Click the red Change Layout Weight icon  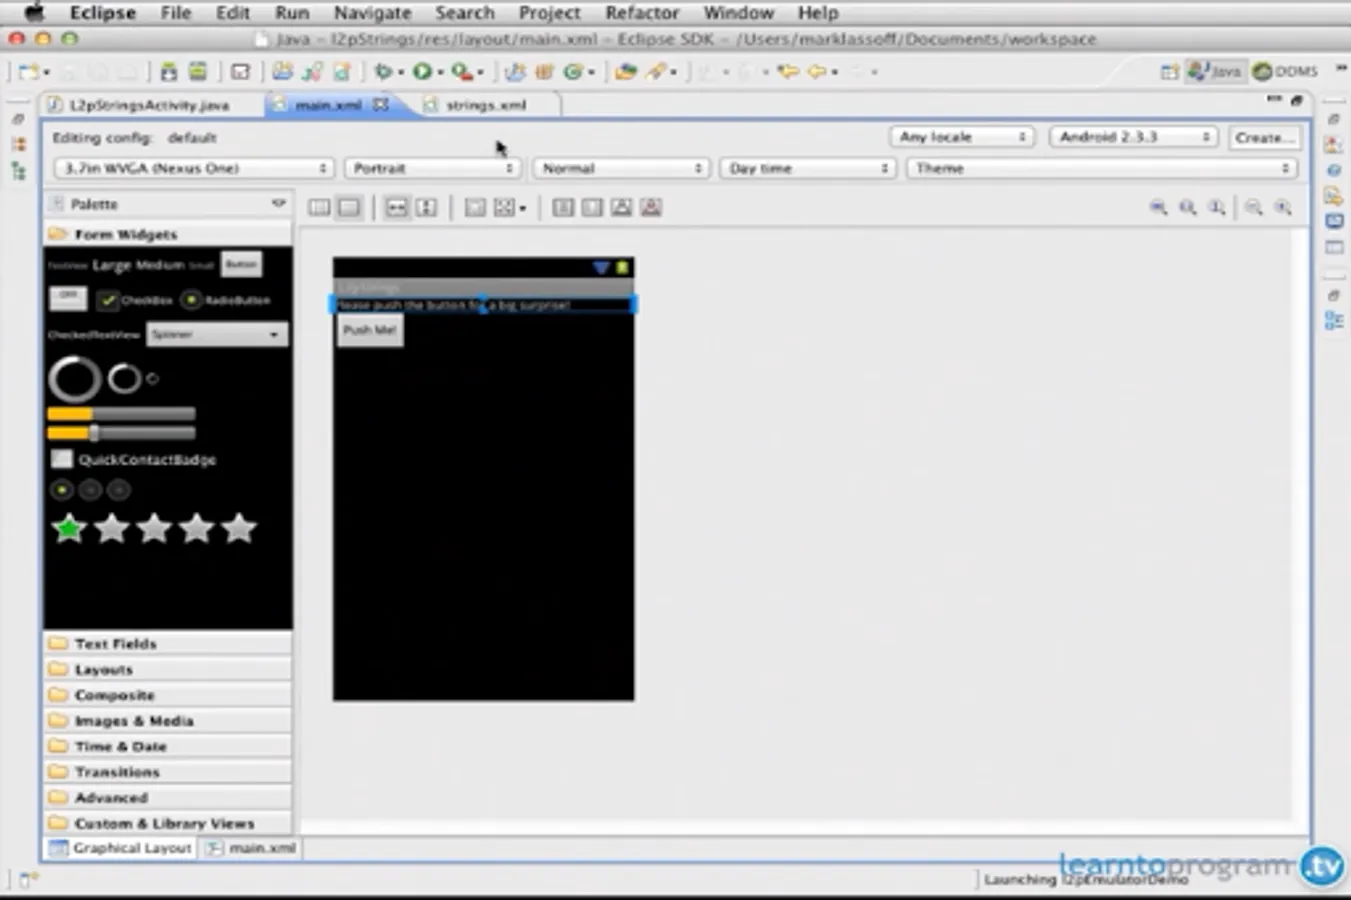pos(651,207)
